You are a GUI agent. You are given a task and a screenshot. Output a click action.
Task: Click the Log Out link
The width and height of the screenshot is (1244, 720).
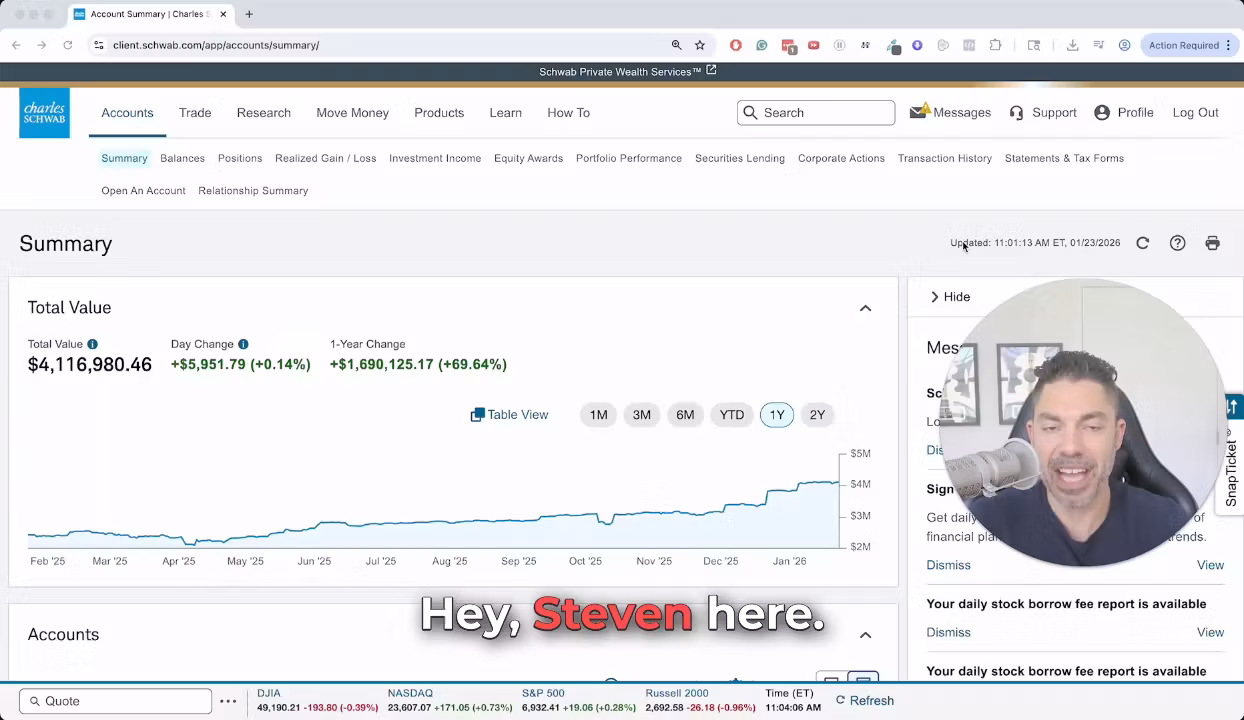(x=1195, y=112)
